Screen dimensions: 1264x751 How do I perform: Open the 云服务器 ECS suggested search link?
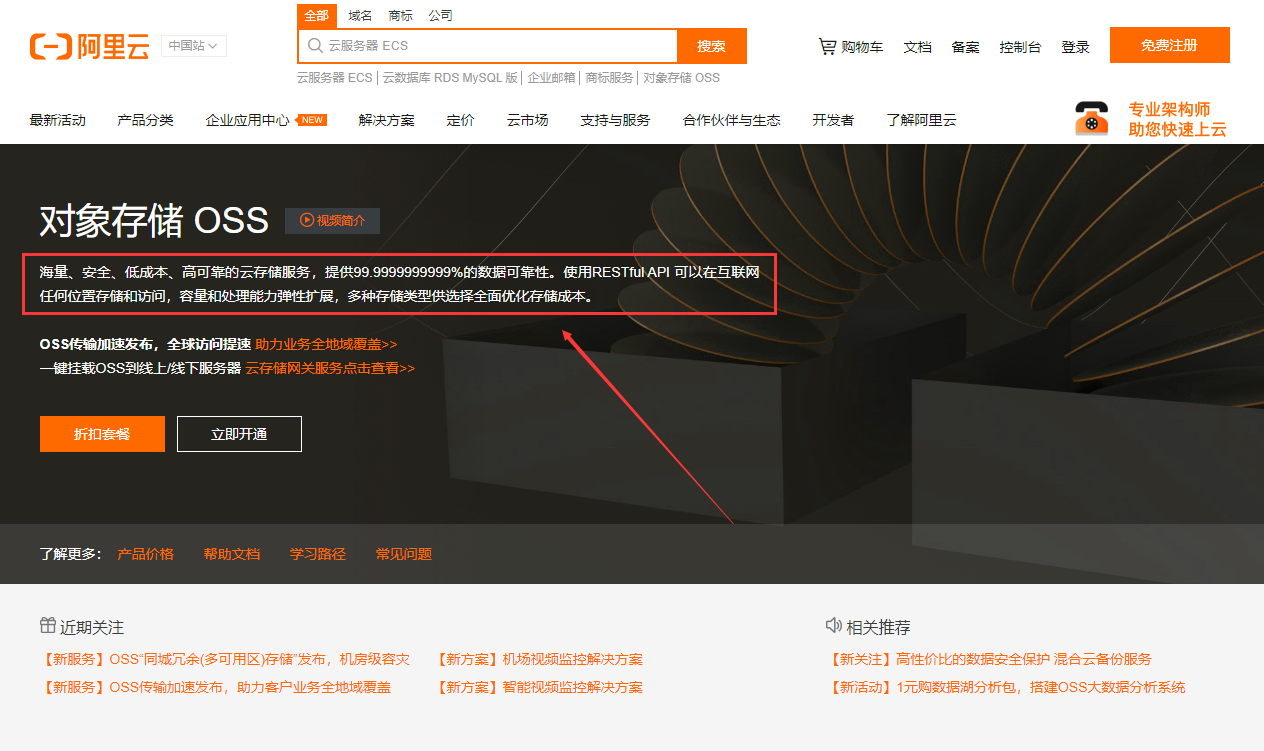click(334, 78)
